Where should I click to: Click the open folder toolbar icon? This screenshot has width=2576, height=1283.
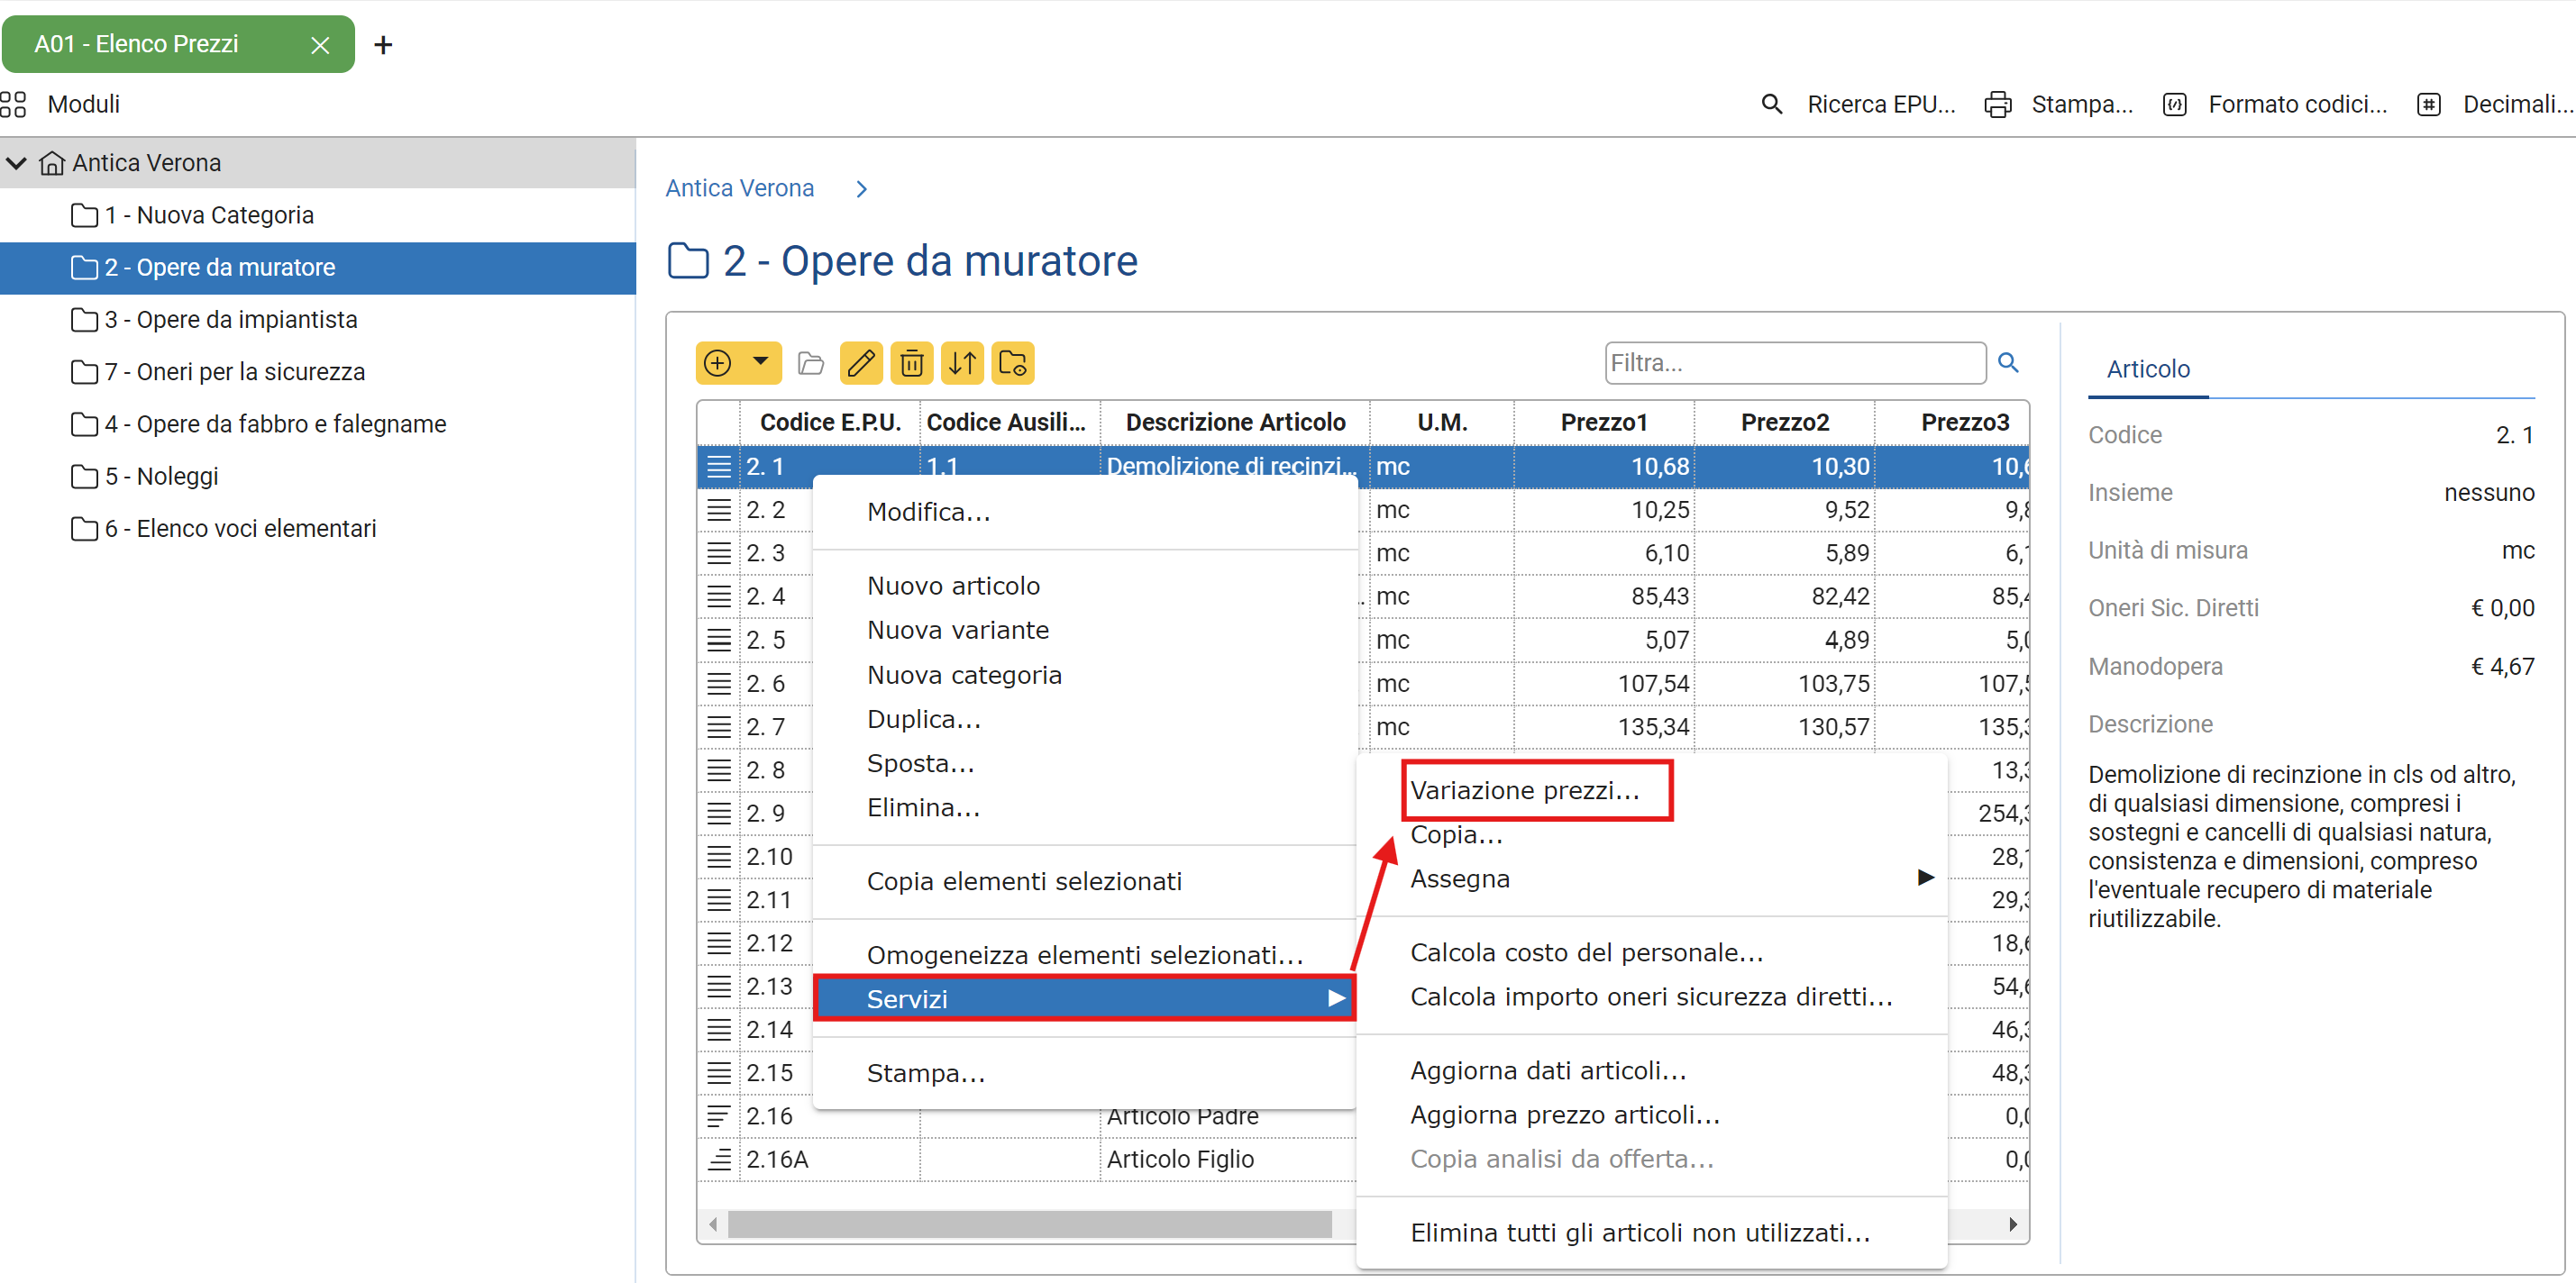[x=810, y=363]
